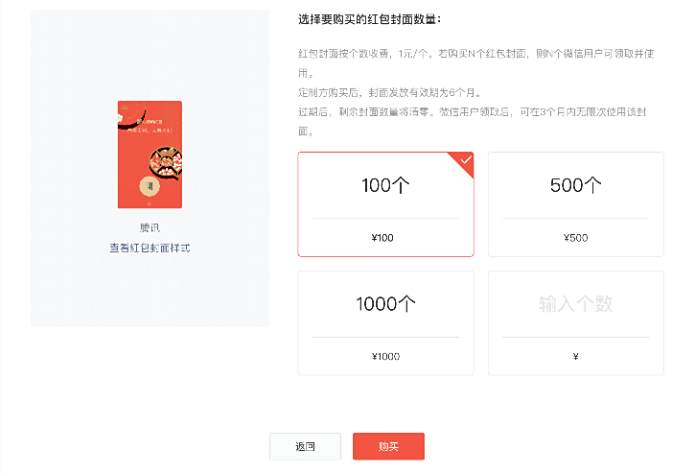Viewport: 689px width, 475px height.
Task: Click the ¥100 price label
Action: [x=382, y=238]
